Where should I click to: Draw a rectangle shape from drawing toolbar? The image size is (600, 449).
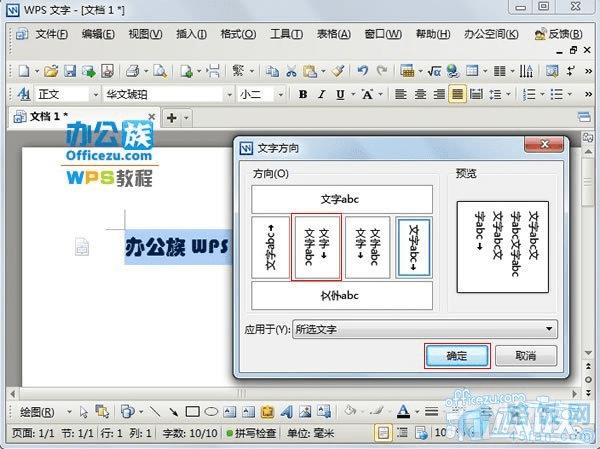tap(192, 412)
